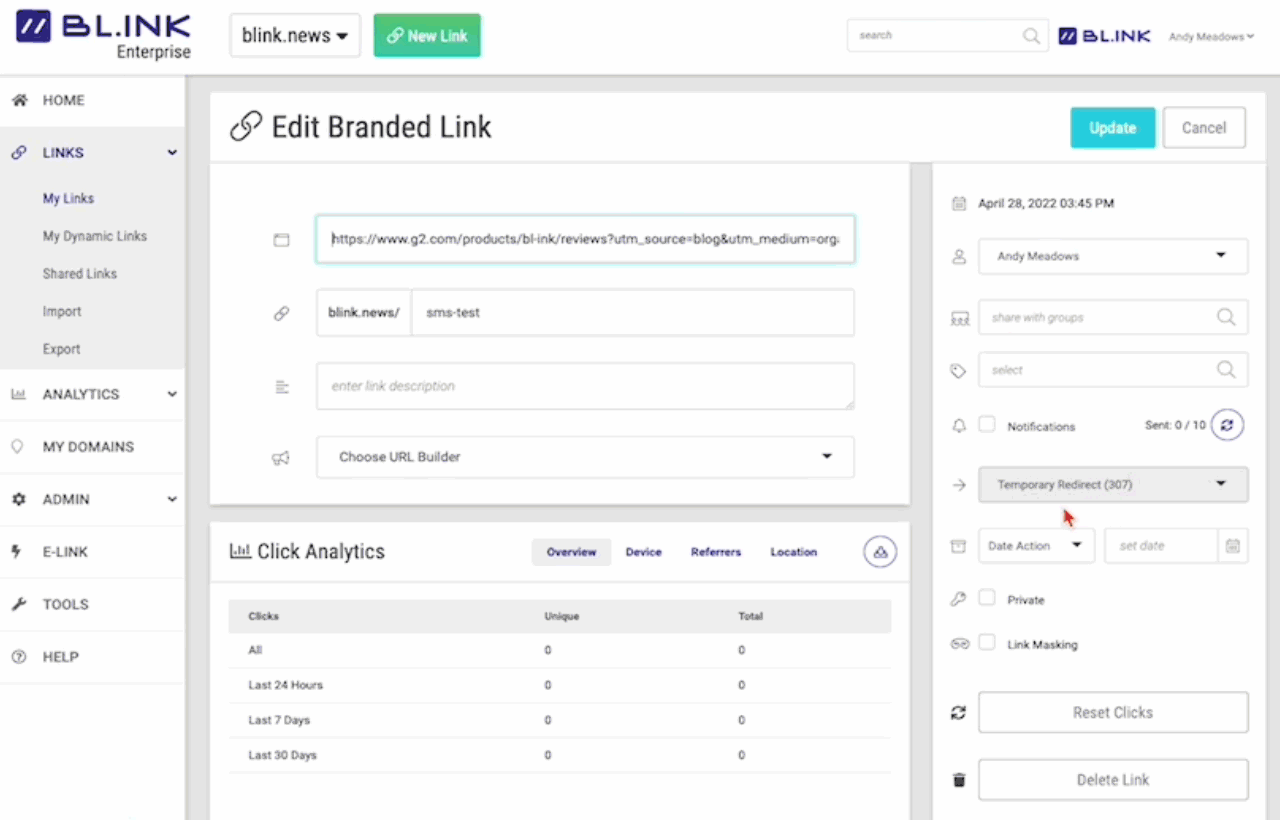This screenshot has height=820, width=1280.
Task: Click the Admin gear icon
Action: [x=18, y=499]
